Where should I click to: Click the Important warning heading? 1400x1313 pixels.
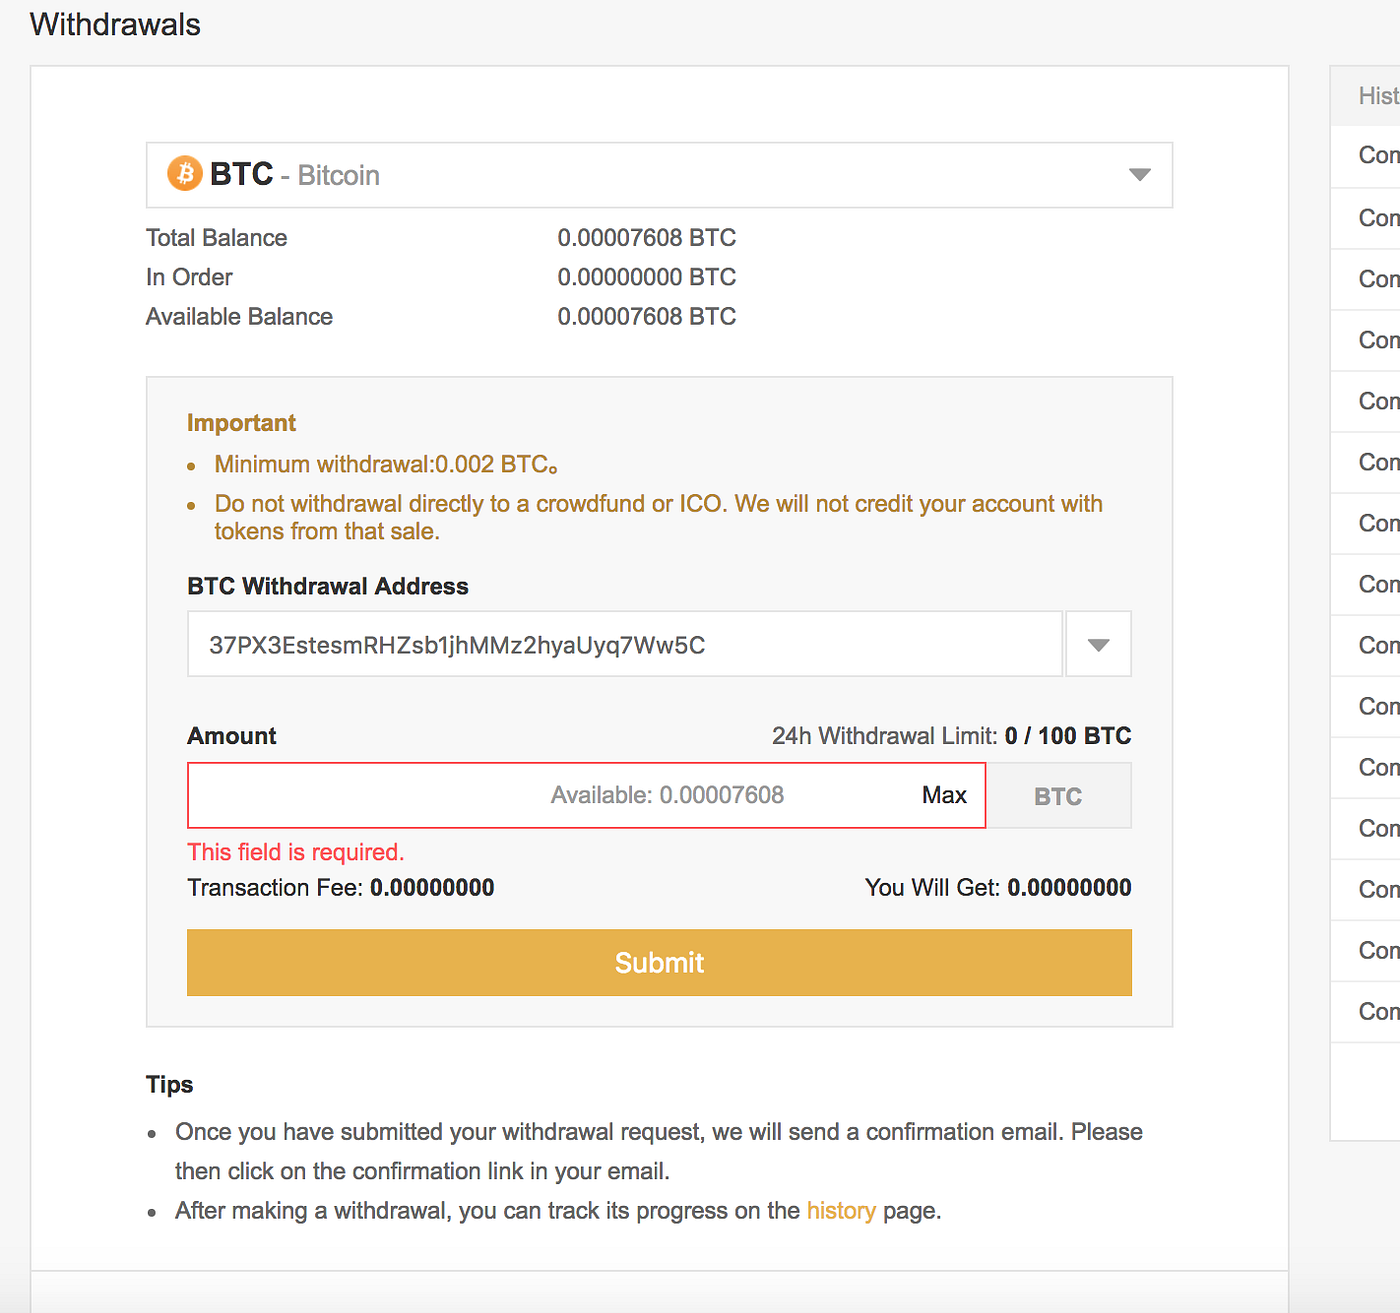[241, 423]
